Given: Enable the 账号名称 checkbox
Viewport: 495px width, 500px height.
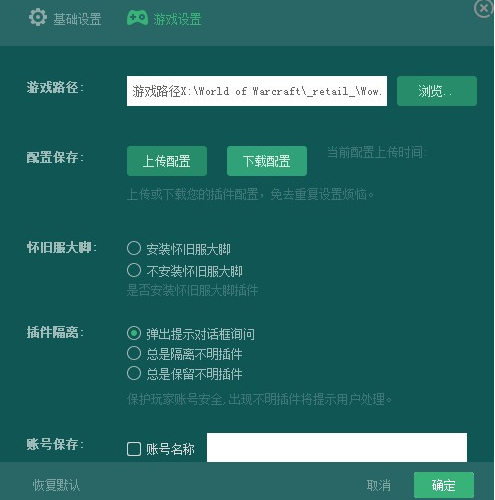Looking at the screenshot, I should pyautogui.click(x=134, y=449).
